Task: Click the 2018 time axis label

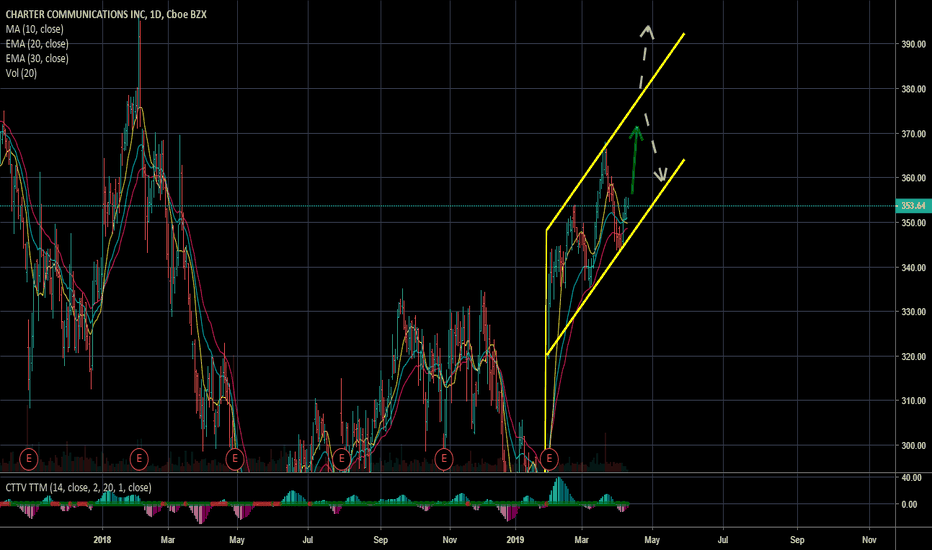Action: (102, 540)
